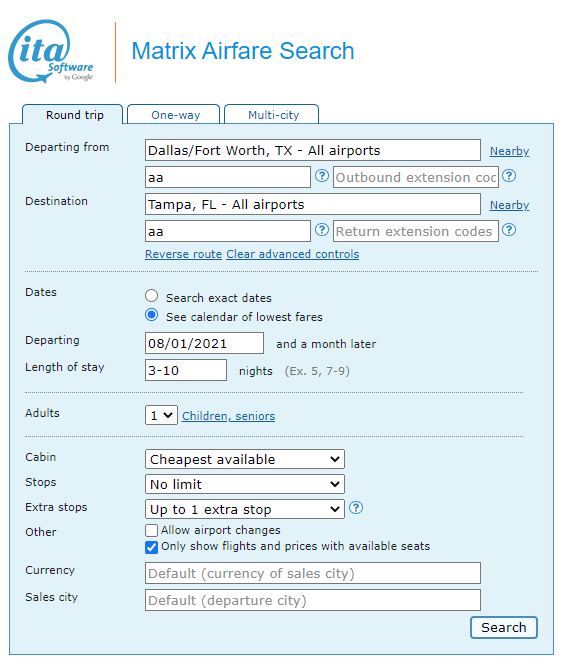562x670 pixels.
Task: Click the Reverse route link
Action: [x=183, y=254]
